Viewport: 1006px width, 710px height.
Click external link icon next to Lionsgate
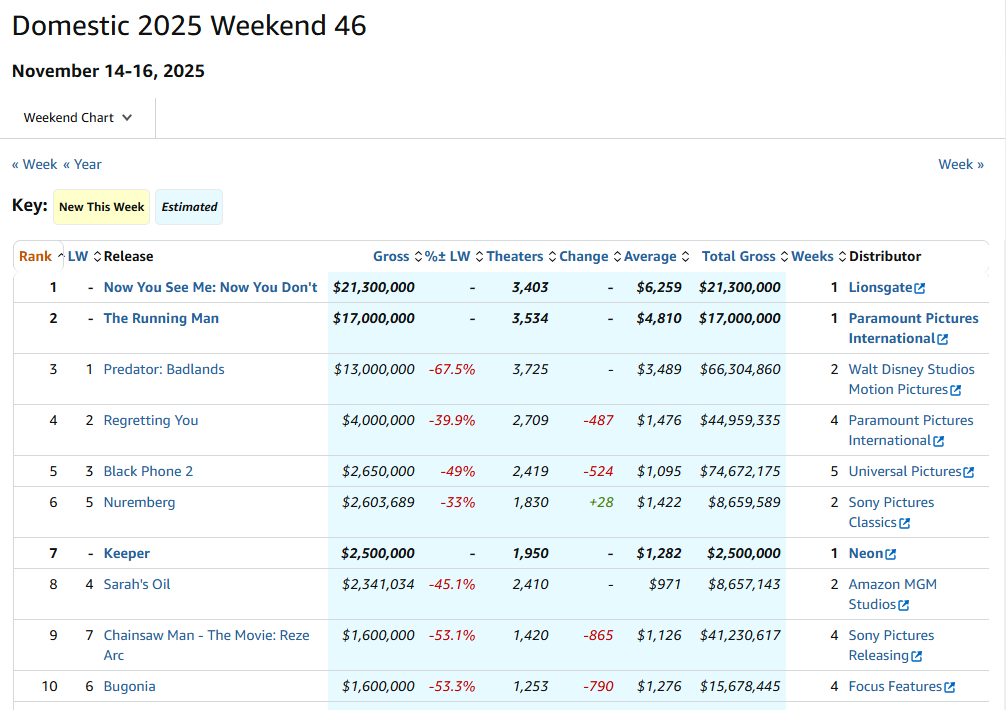point(920,288)
